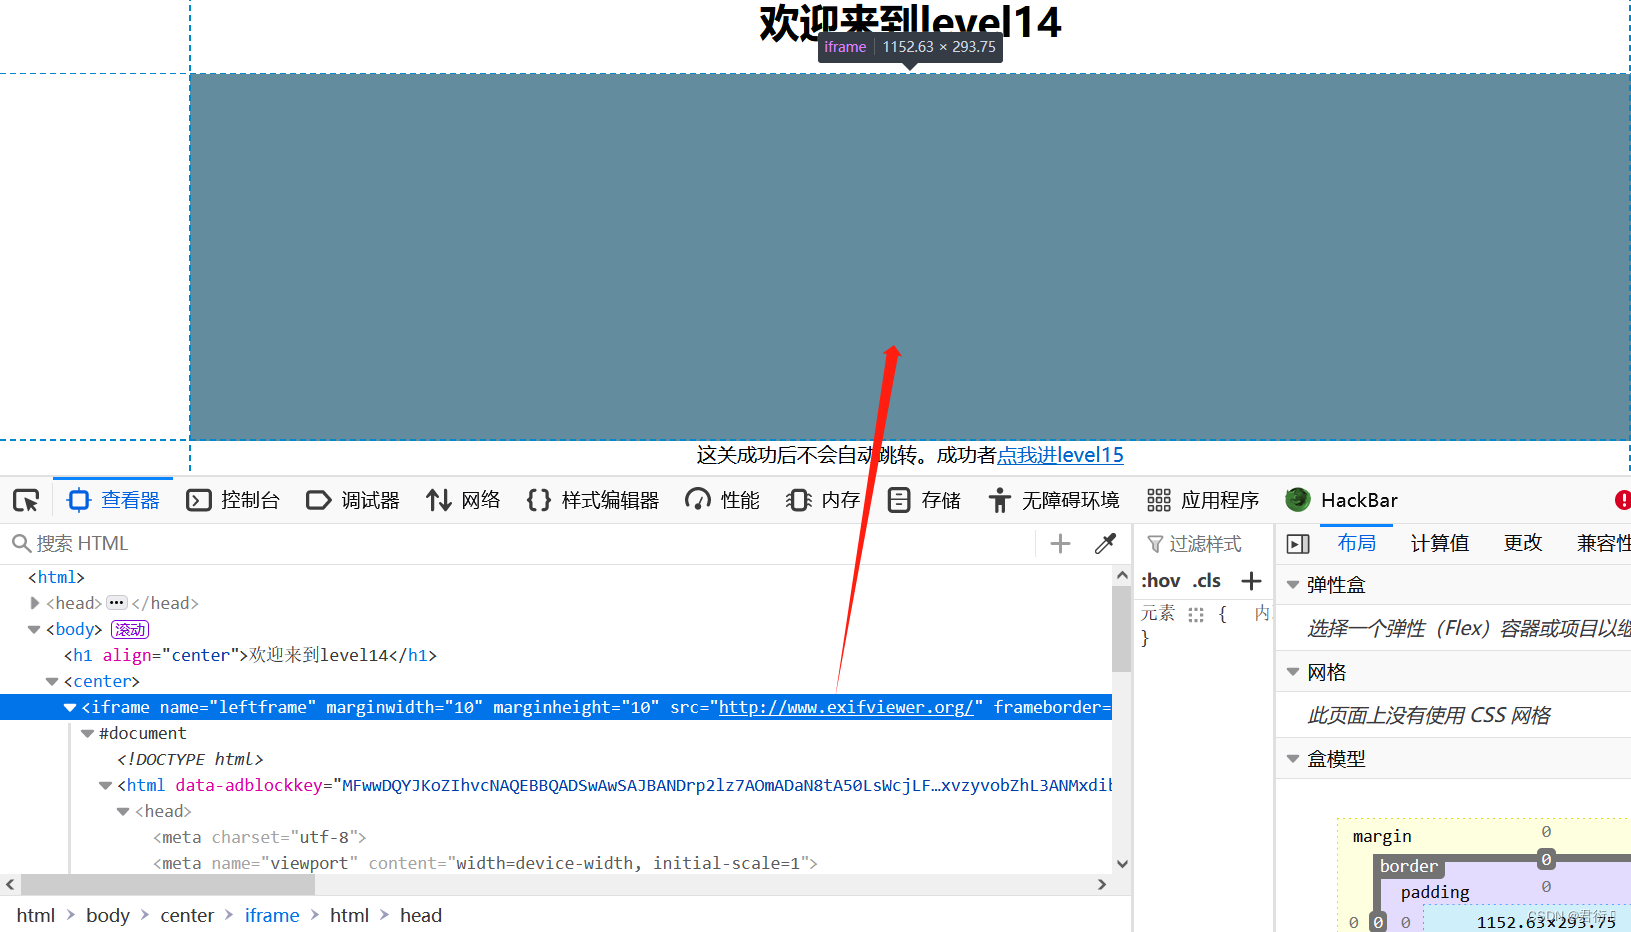Collapse the body element node
The width and height of the screenshot is (1631, 932).
[34, 629]
